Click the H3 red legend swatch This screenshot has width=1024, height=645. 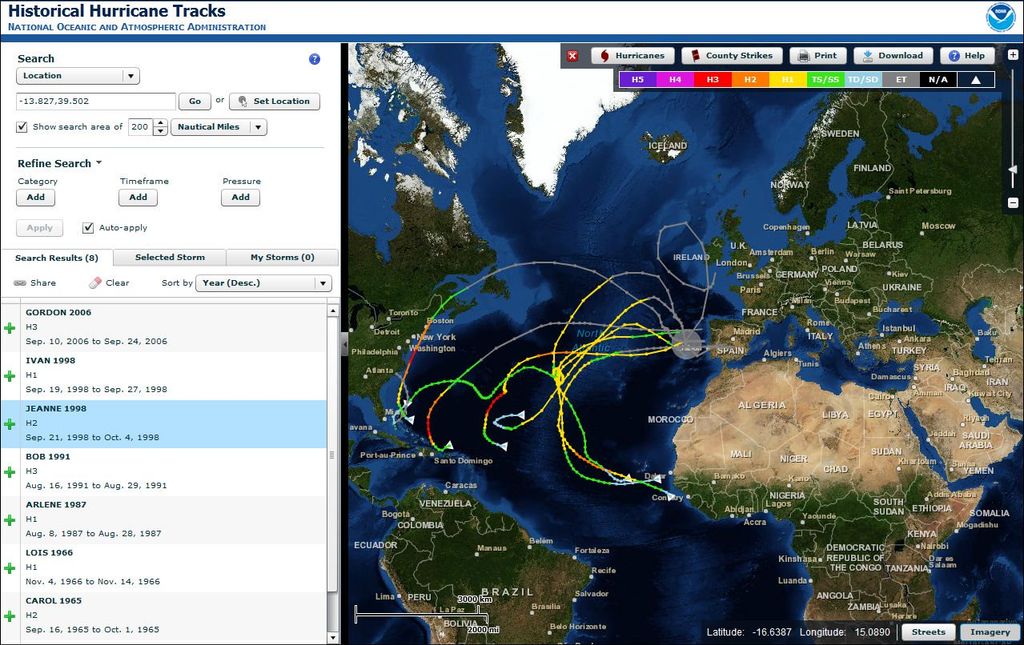(712, 80)
